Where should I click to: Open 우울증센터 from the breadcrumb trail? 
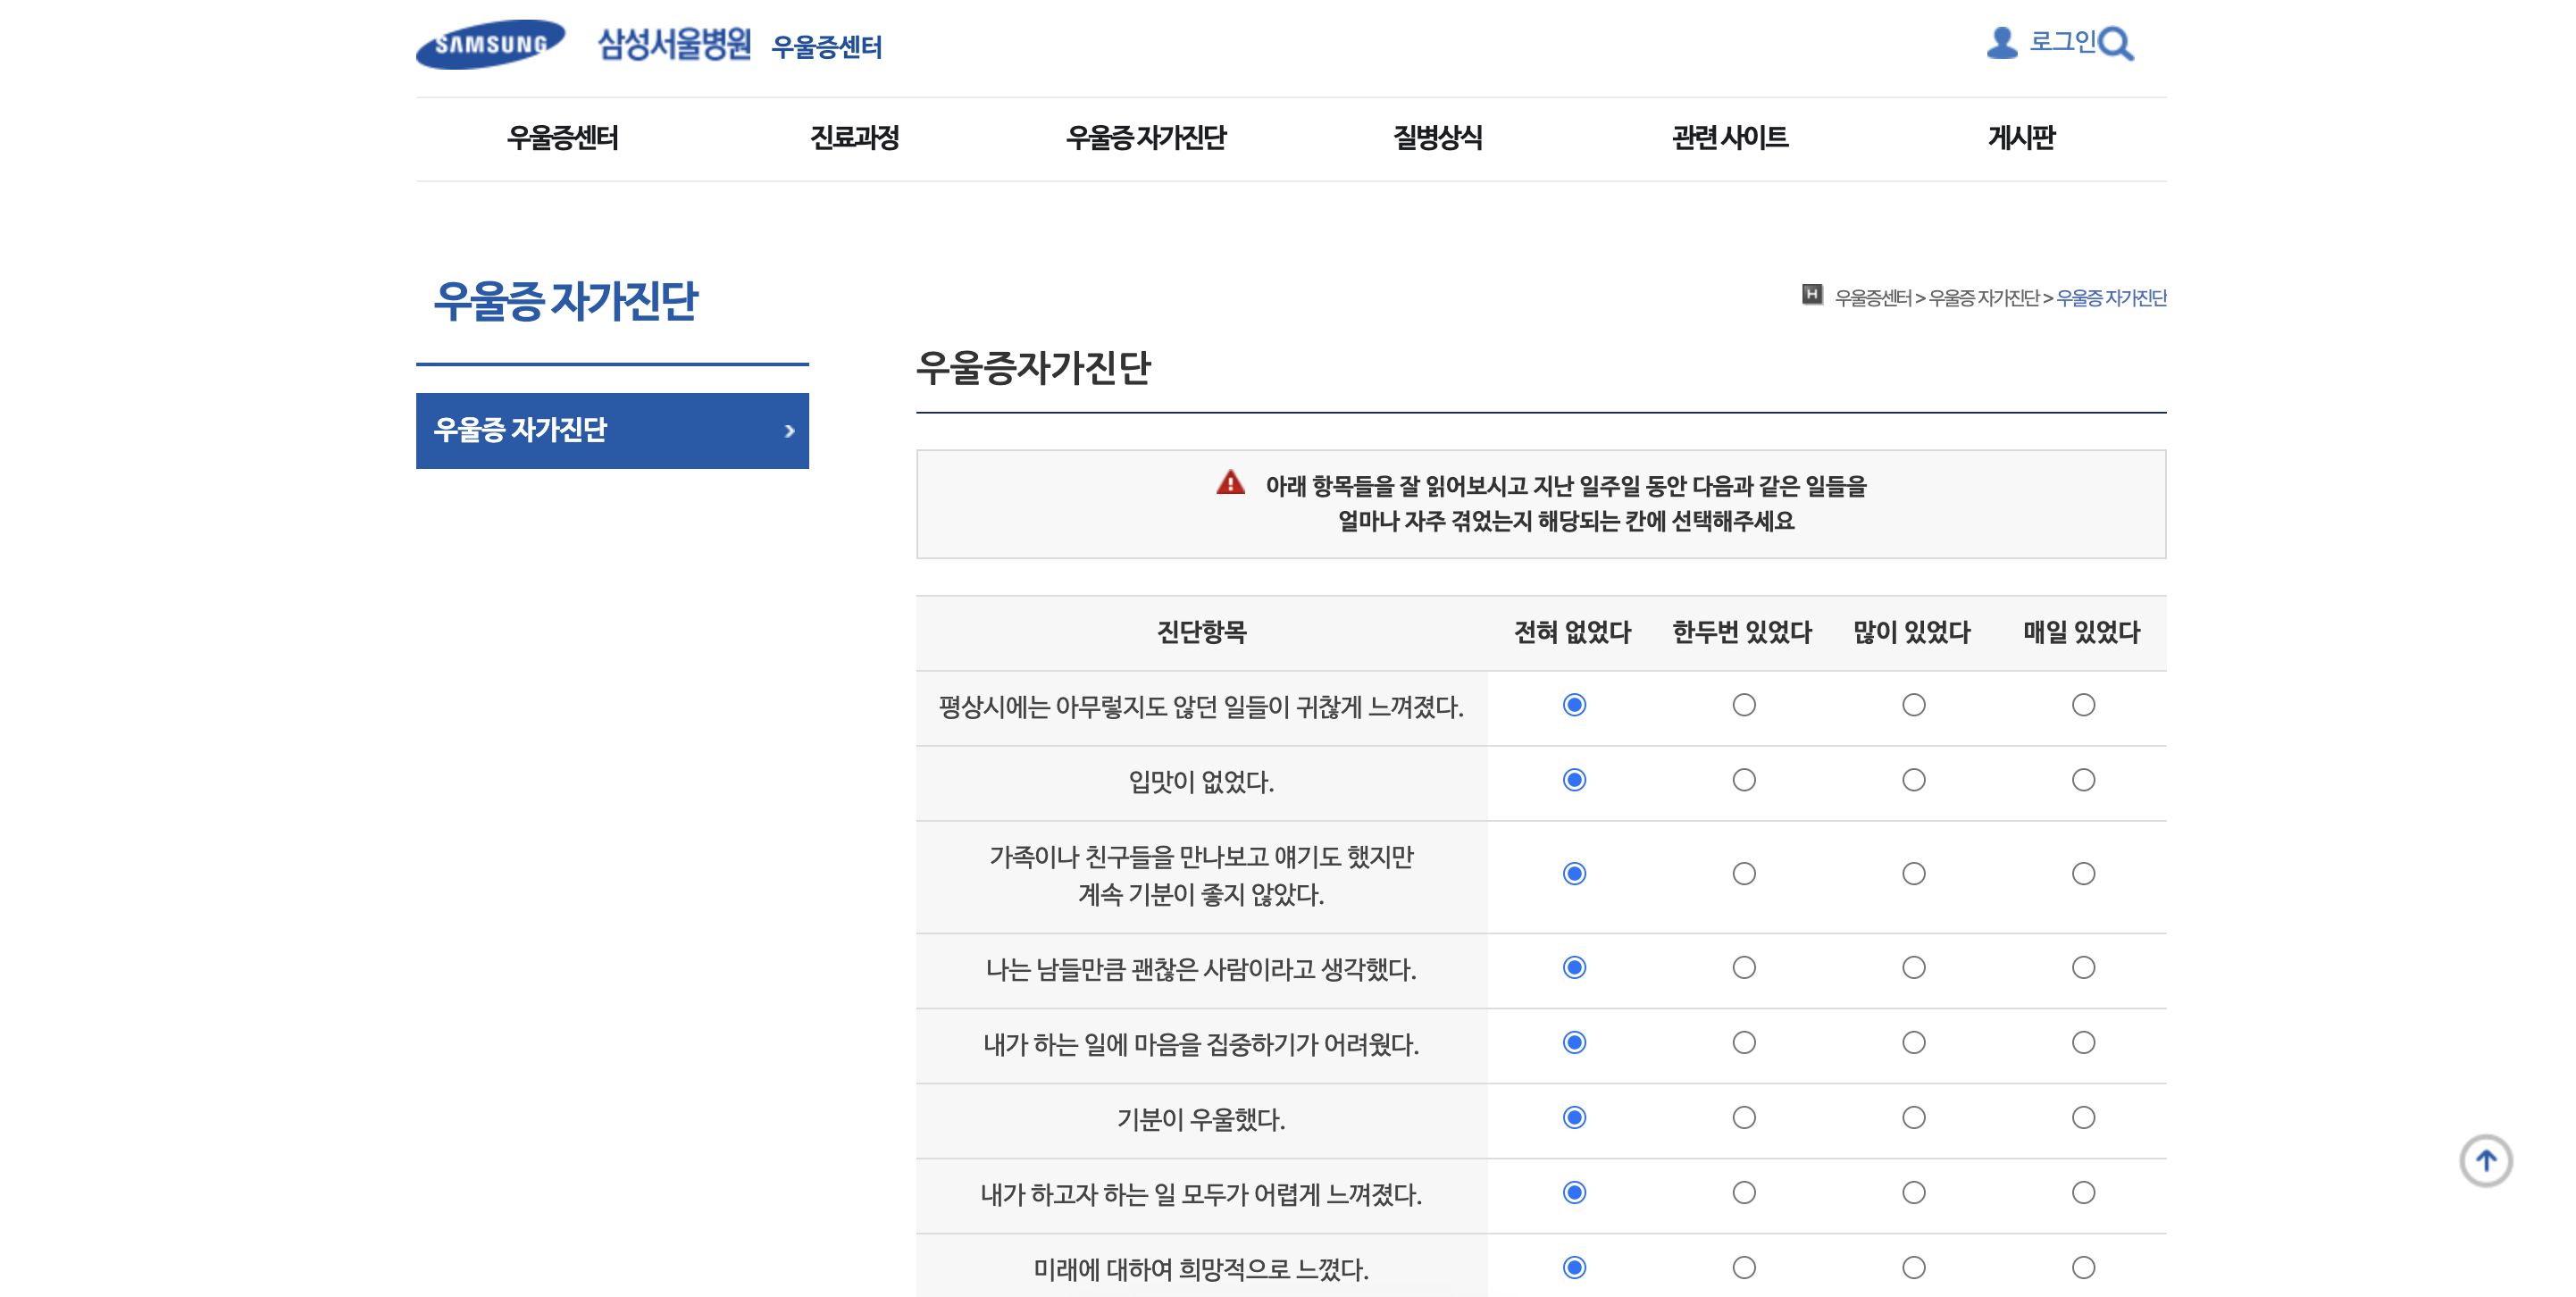[1875, 297]
